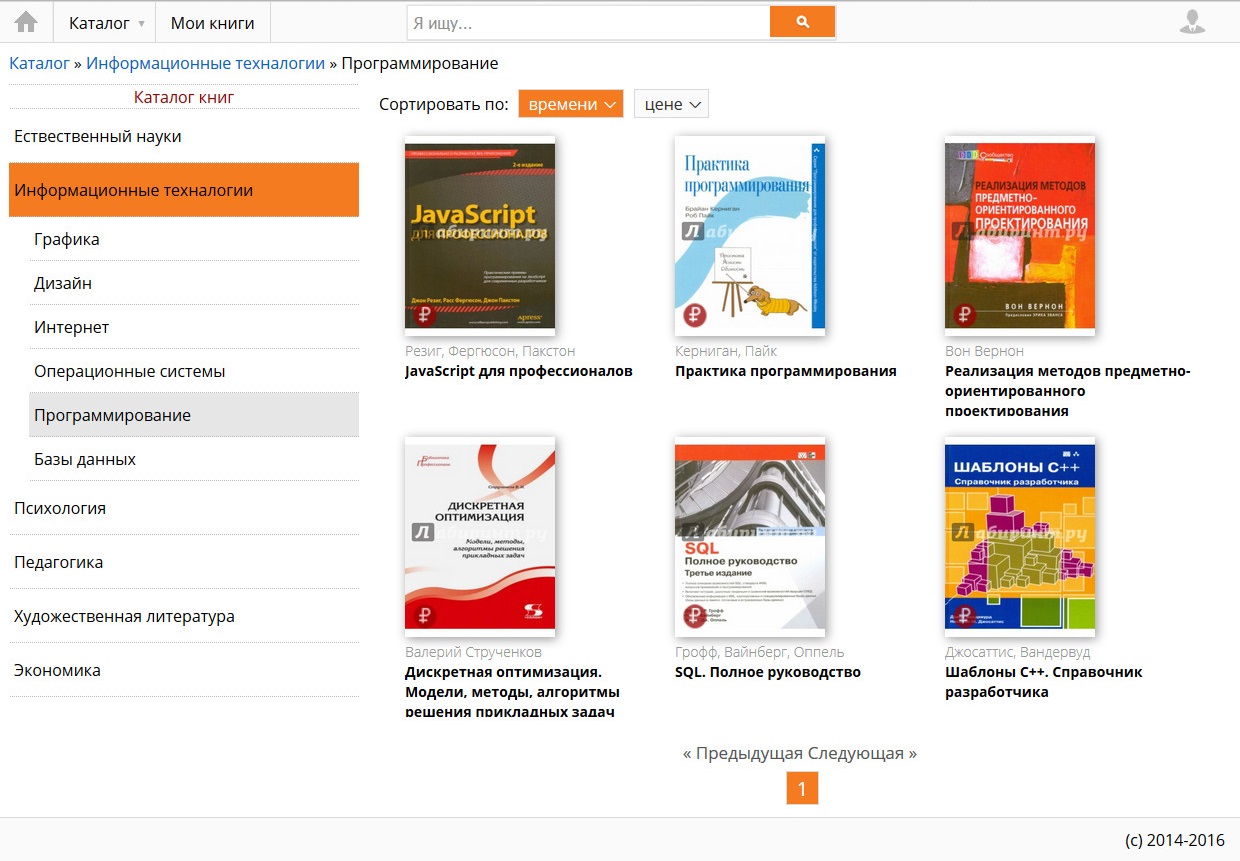Select Информационные техналогии category
The image size is (1240, 861).
184,190
